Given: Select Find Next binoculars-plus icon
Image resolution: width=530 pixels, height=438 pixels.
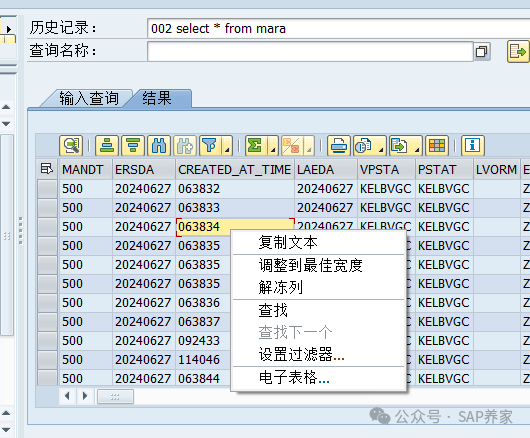Looking at the screenshot, I should 185,146.
